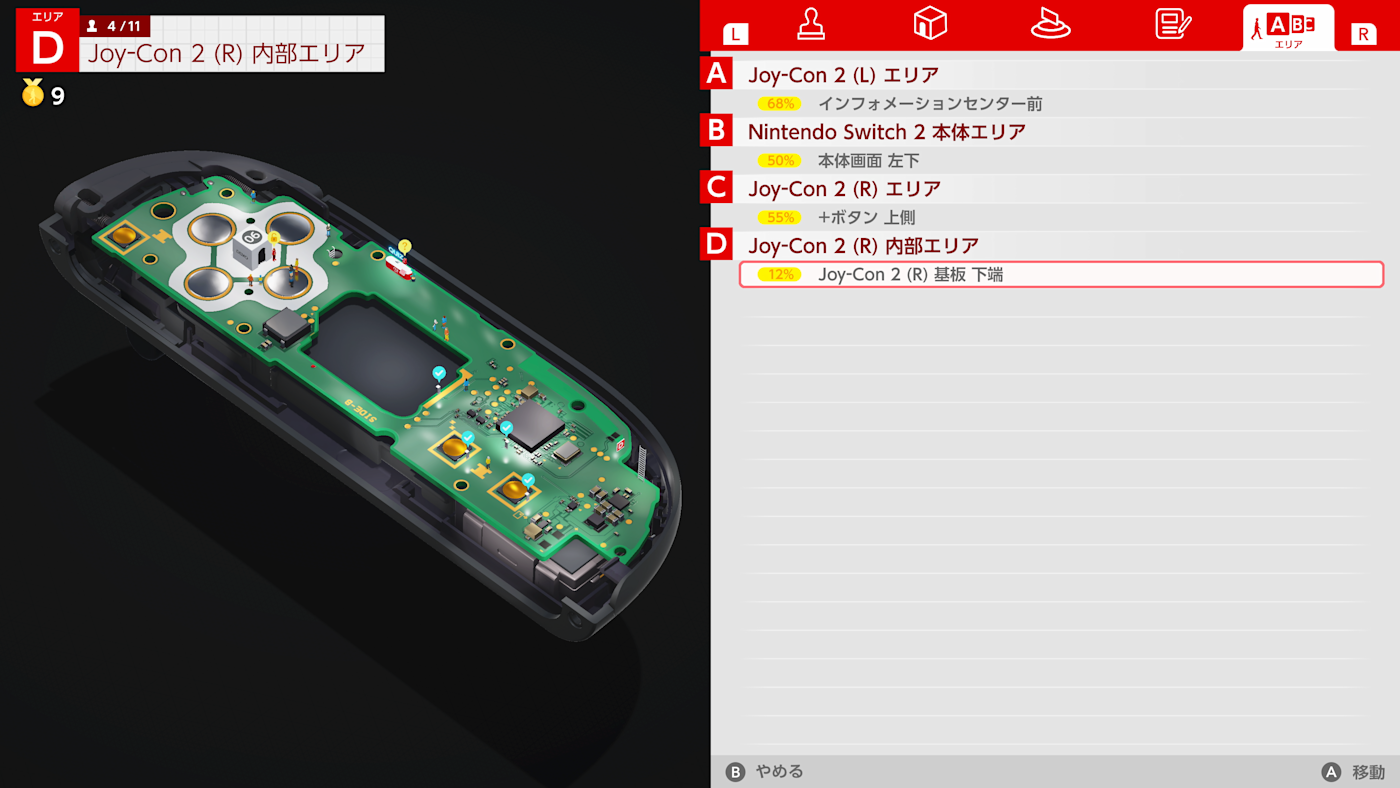Choose +ボタン 上側 destination

tap(866, 217)
